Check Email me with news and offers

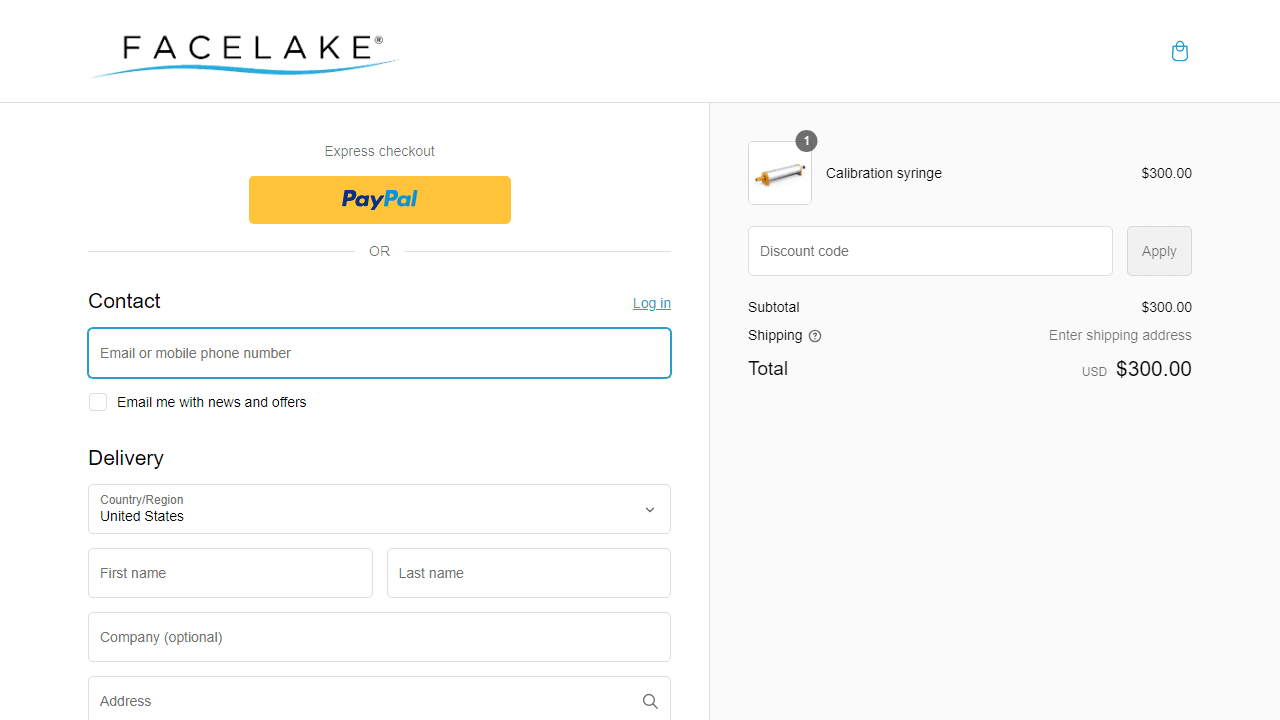(x=98, y=402)
